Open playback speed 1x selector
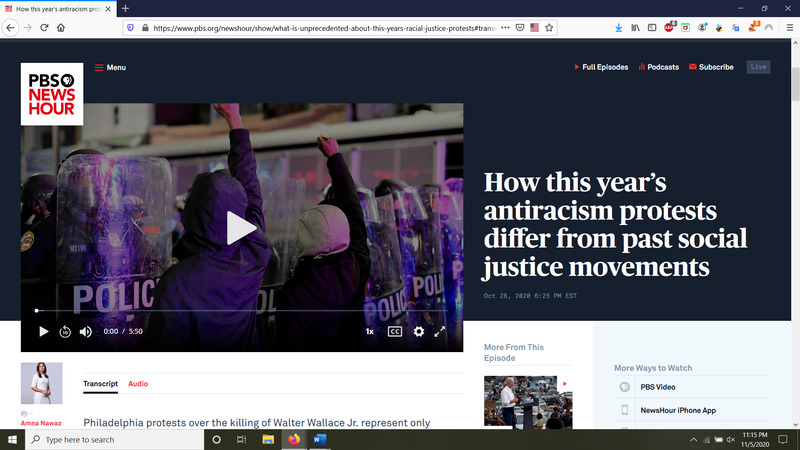800x450 pixels. [369, 332]
